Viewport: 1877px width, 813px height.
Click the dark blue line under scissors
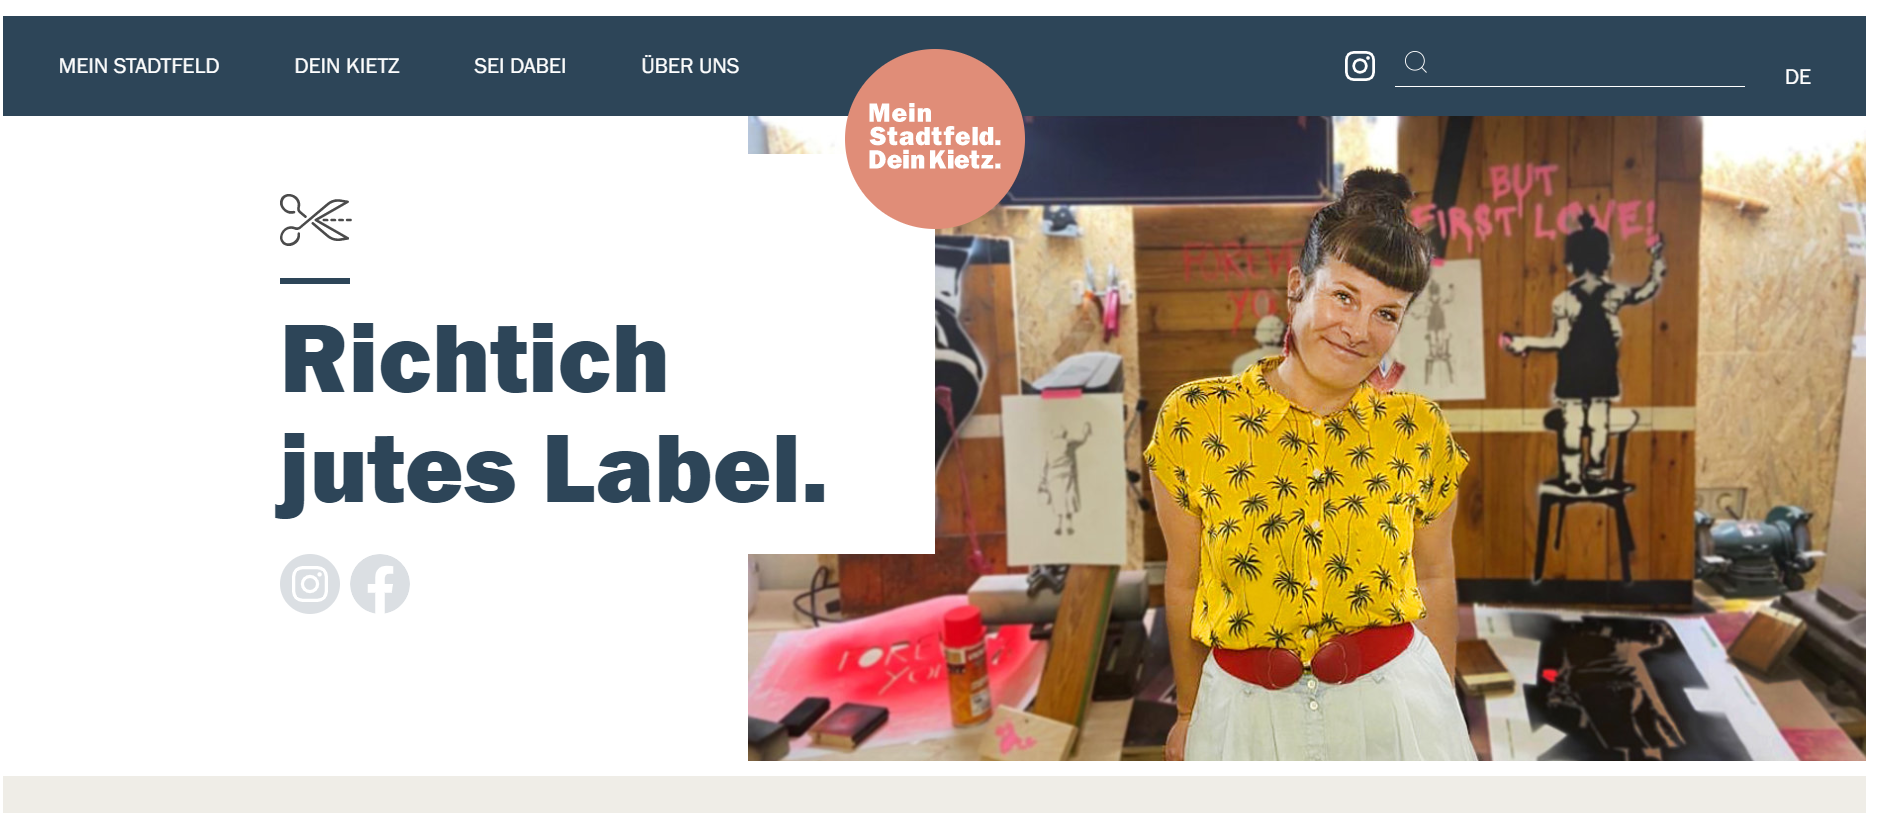coord(315,281)
